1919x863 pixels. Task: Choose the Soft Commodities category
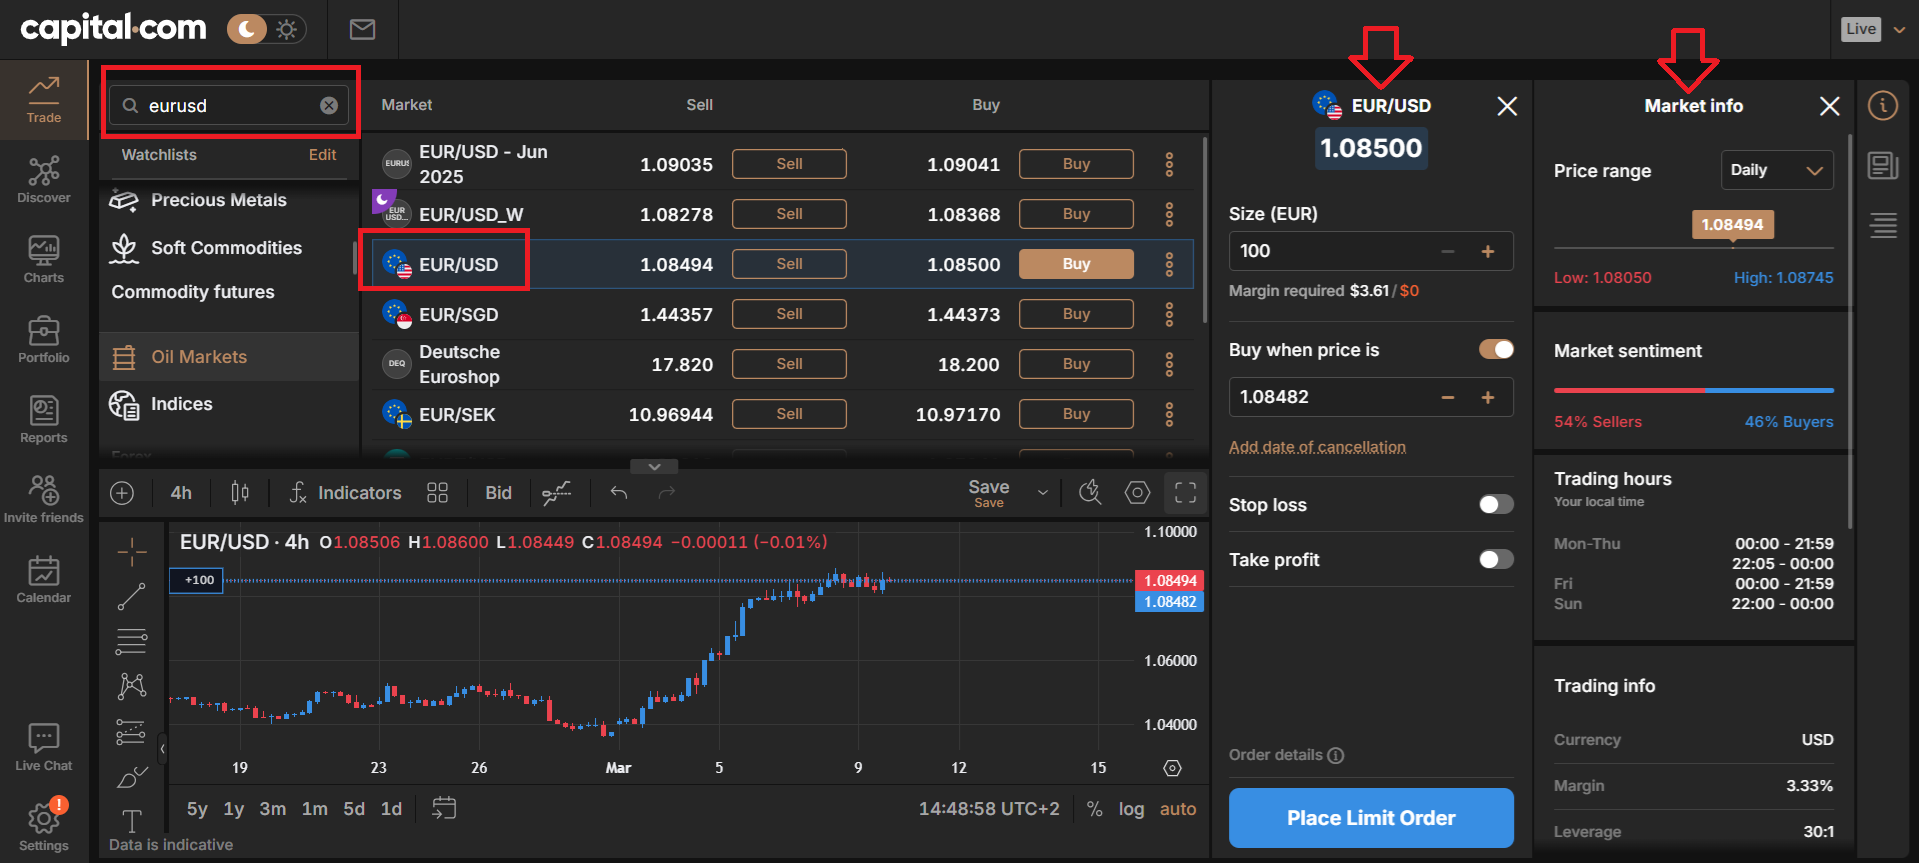point(229,248)
